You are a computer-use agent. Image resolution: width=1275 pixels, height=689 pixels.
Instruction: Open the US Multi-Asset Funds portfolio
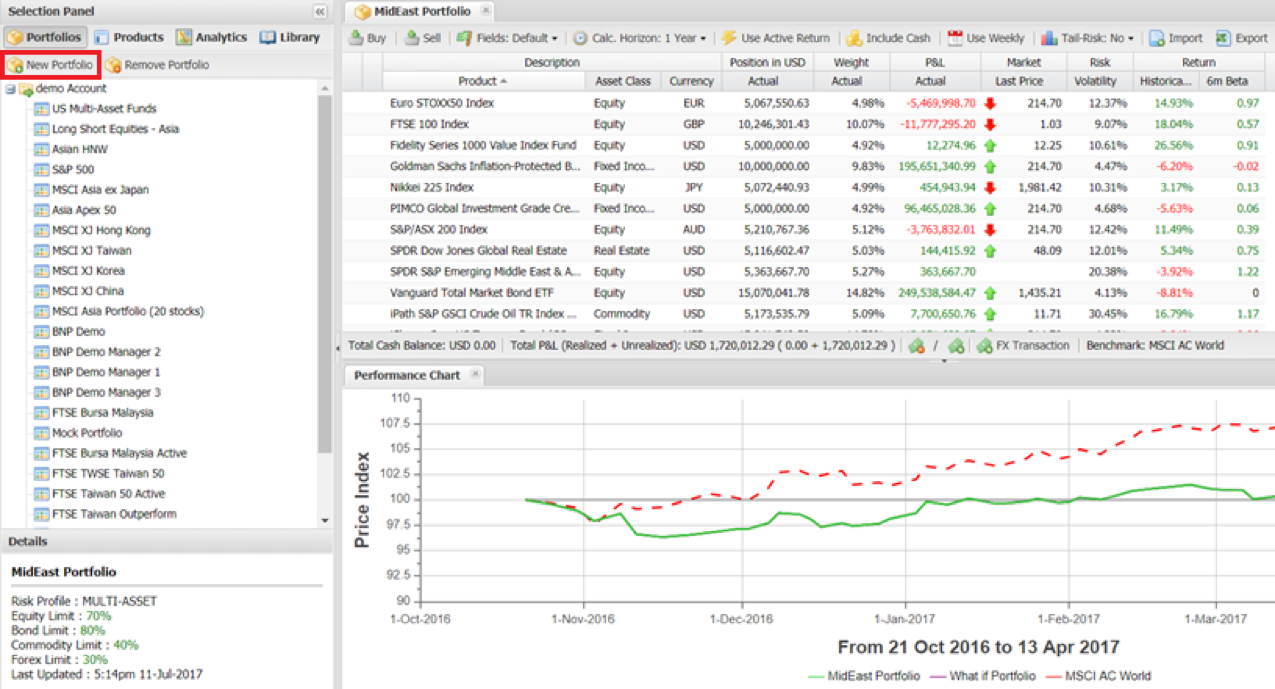pos(104,108)
